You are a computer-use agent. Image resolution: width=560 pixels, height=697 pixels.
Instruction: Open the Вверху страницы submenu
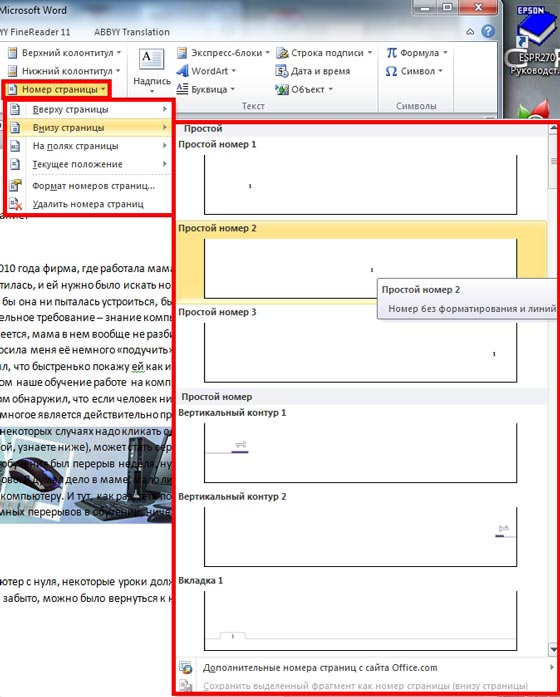89,109
